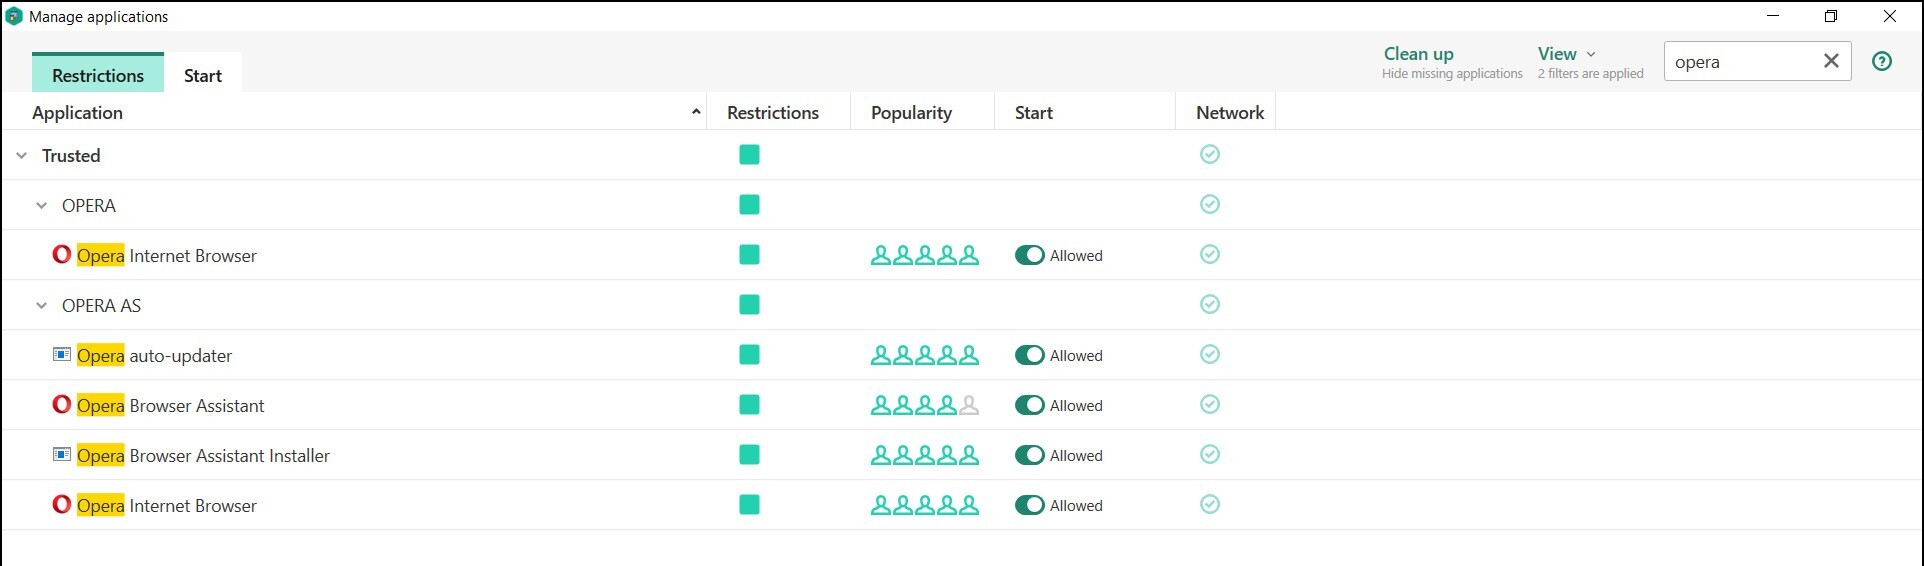Open the help question mark icon
Screen dimensions: 1924x566
(x=1882, y=61)
